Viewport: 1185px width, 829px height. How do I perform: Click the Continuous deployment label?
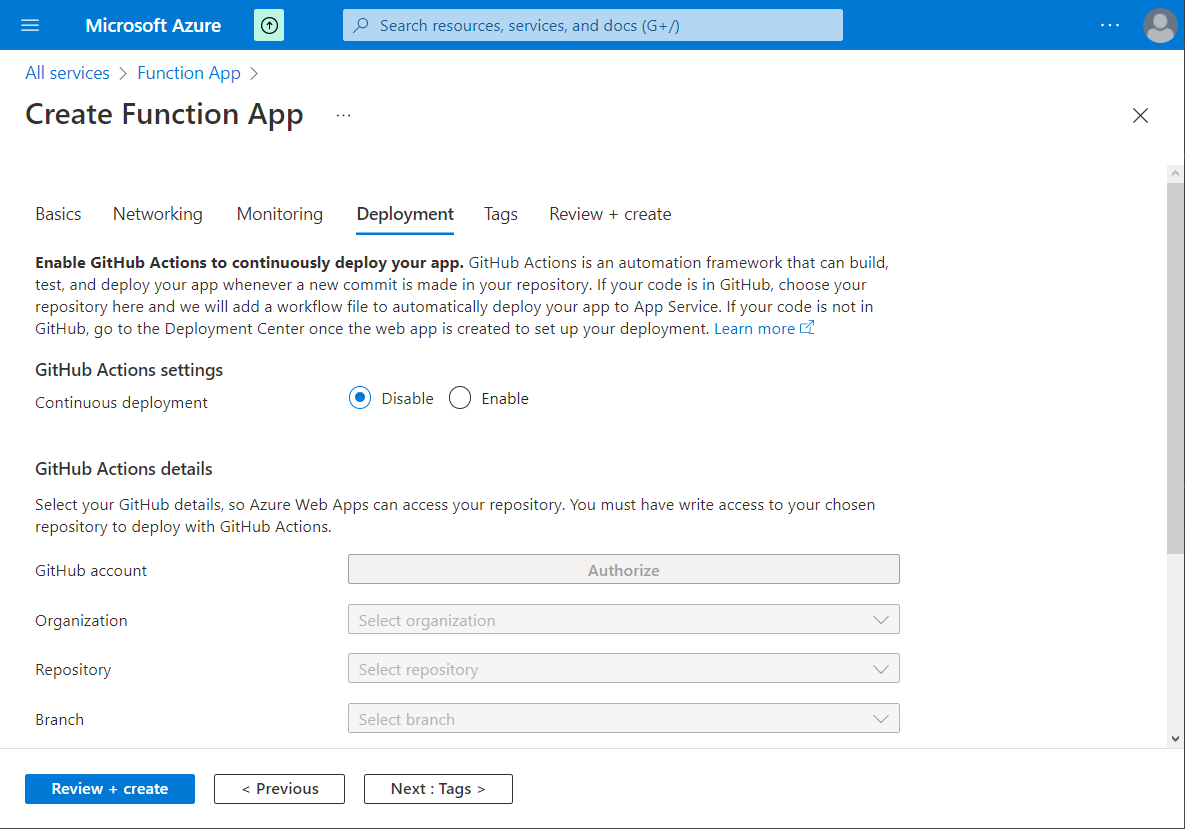click(121, 403)
